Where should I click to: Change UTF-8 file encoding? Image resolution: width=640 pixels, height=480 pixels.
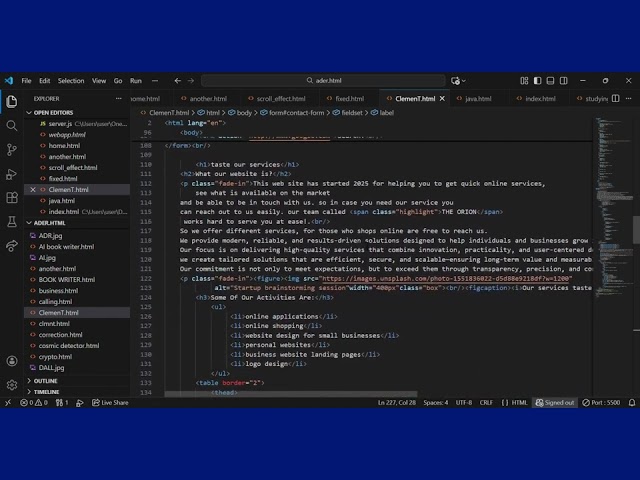[464, 402]
